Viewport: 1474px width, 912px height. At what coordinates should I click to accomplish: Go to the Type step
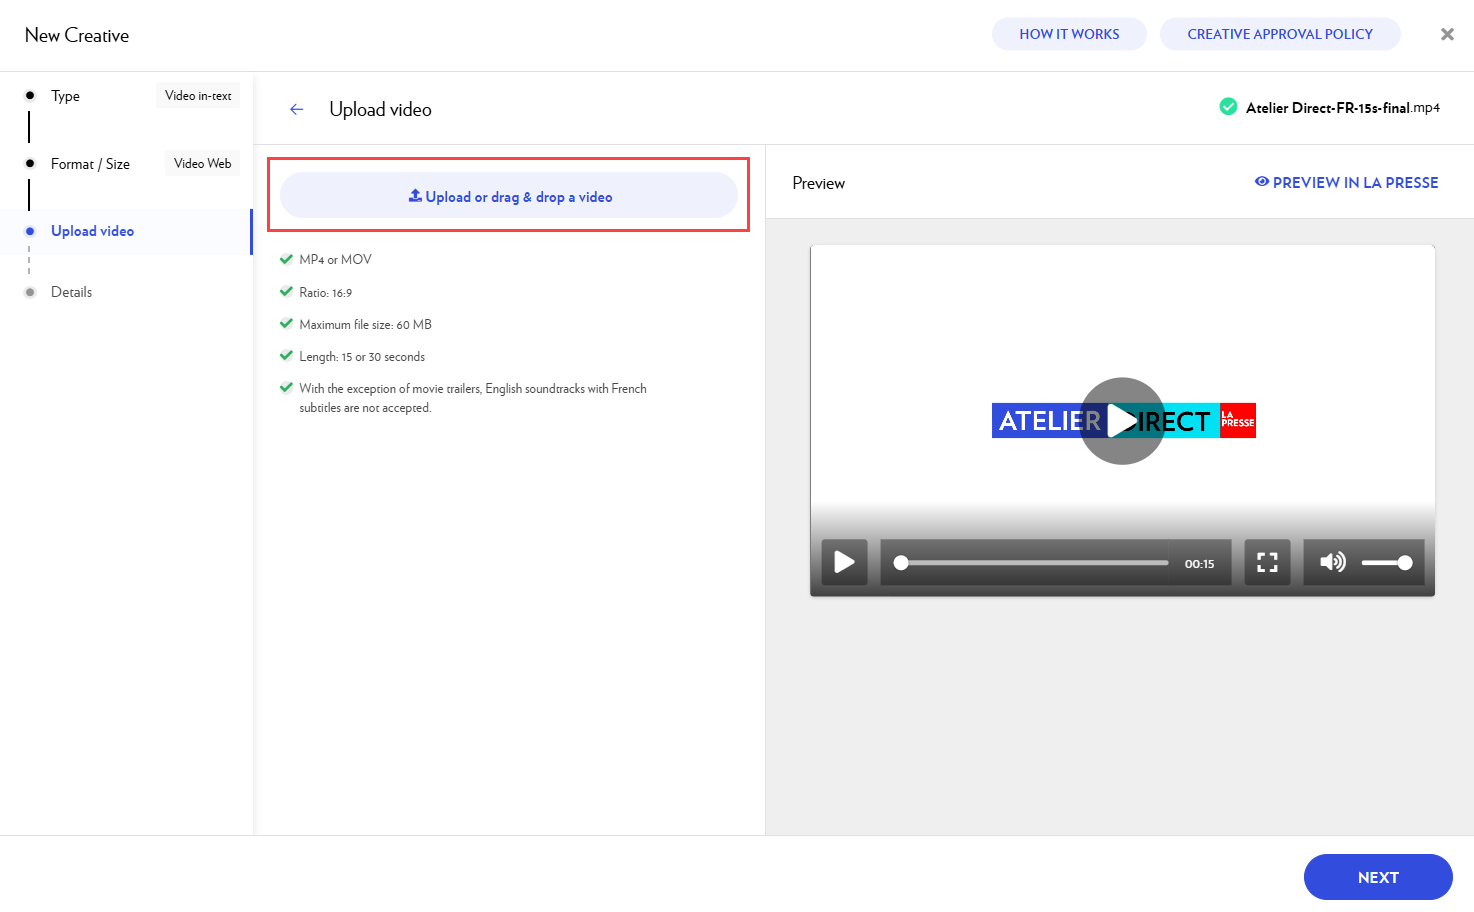click(65, 96)
